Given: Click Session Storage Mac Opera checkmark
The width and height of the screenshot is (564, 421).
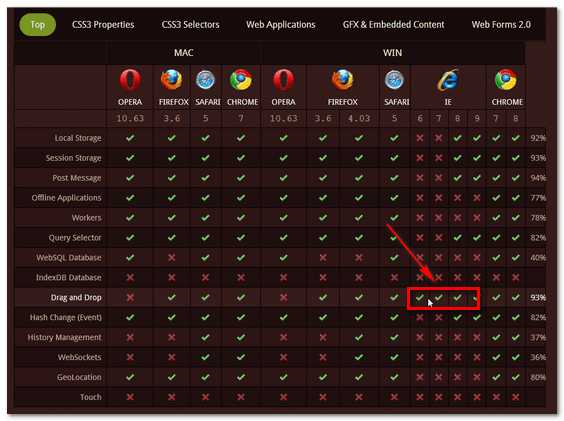Looking at the screenshot, I should (x=130, y=158).
